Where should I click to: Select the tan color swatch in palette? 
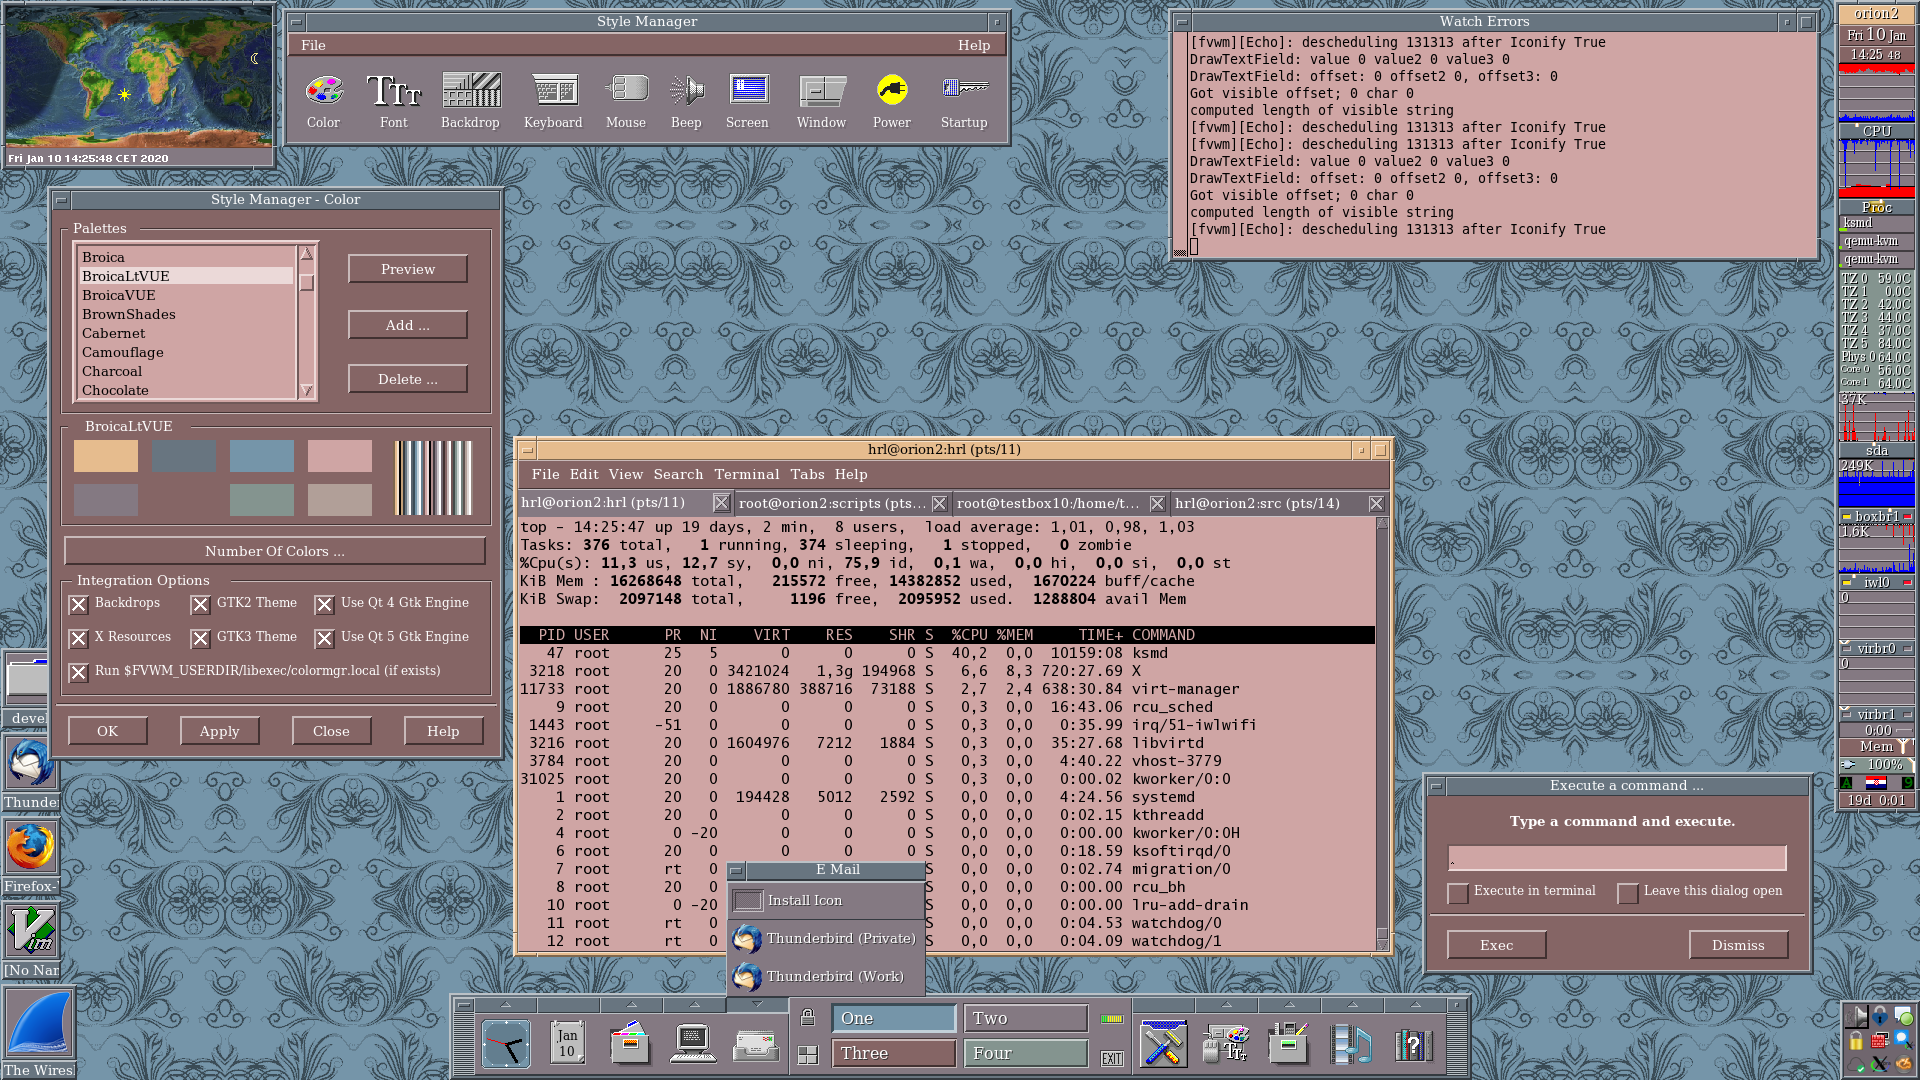point(106,456)
